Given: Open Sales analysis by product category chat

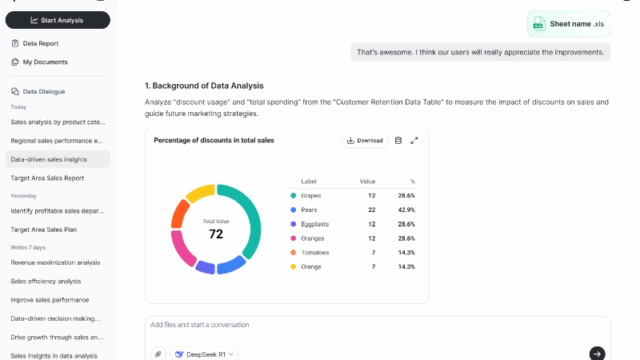Looking at the screenshot, I should pos(58,122).
